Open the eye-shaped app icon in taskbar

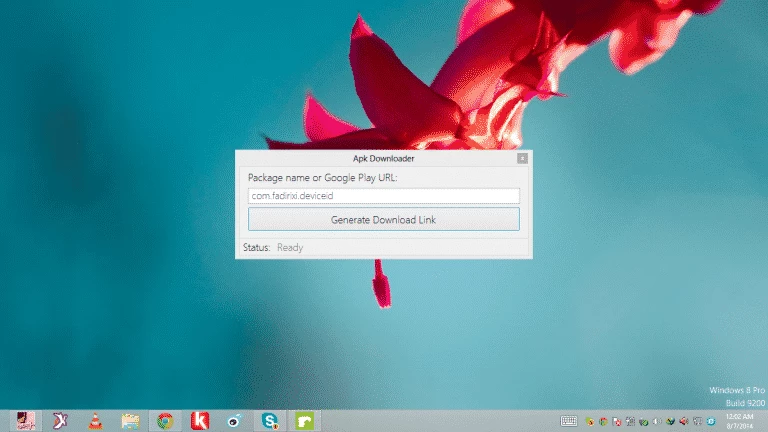click(x=234, y=421)
